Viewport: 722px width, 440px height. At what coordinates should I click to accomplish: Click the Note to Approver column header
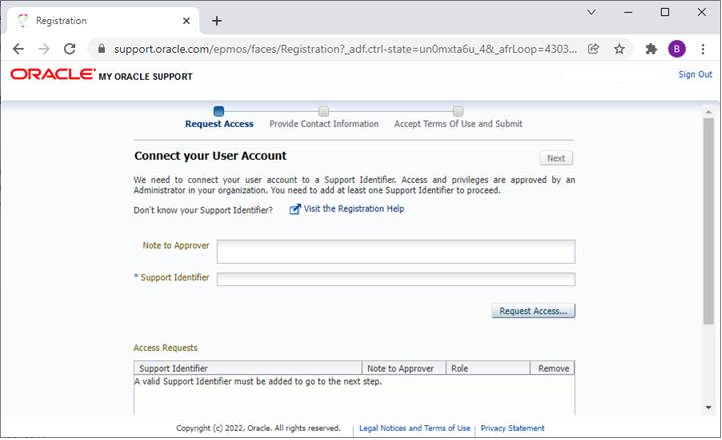click(404, 368)
